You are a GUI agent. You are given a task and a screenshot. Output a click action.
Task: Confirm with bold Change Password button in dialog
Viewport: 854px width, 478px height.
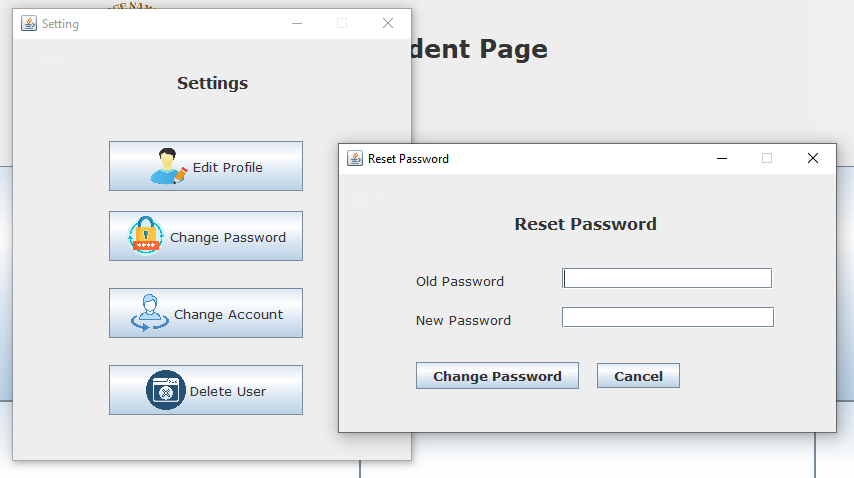(497, 376)
